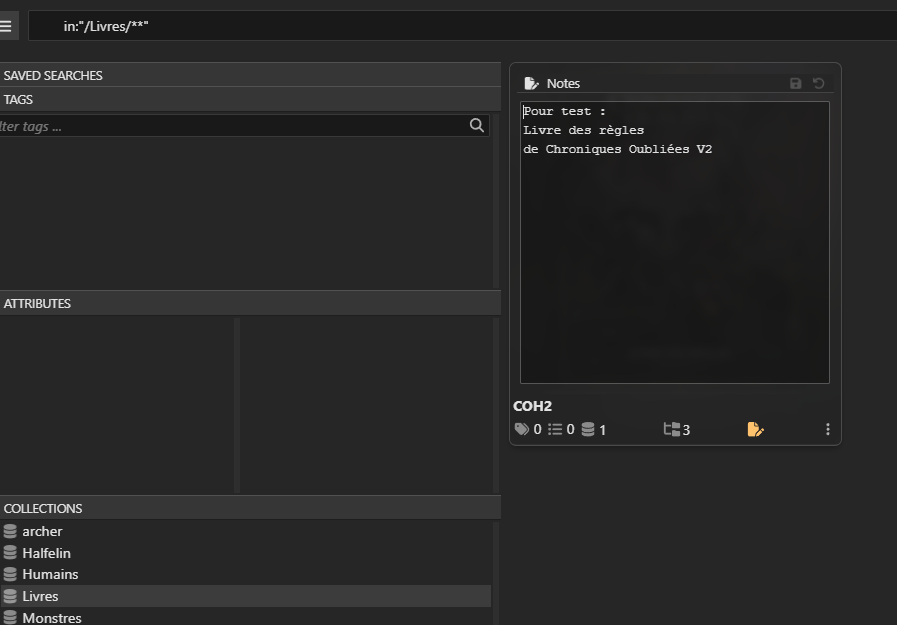Click the save notes icon
The height and width of the screenshot is (625, 897).
[796, 83]
